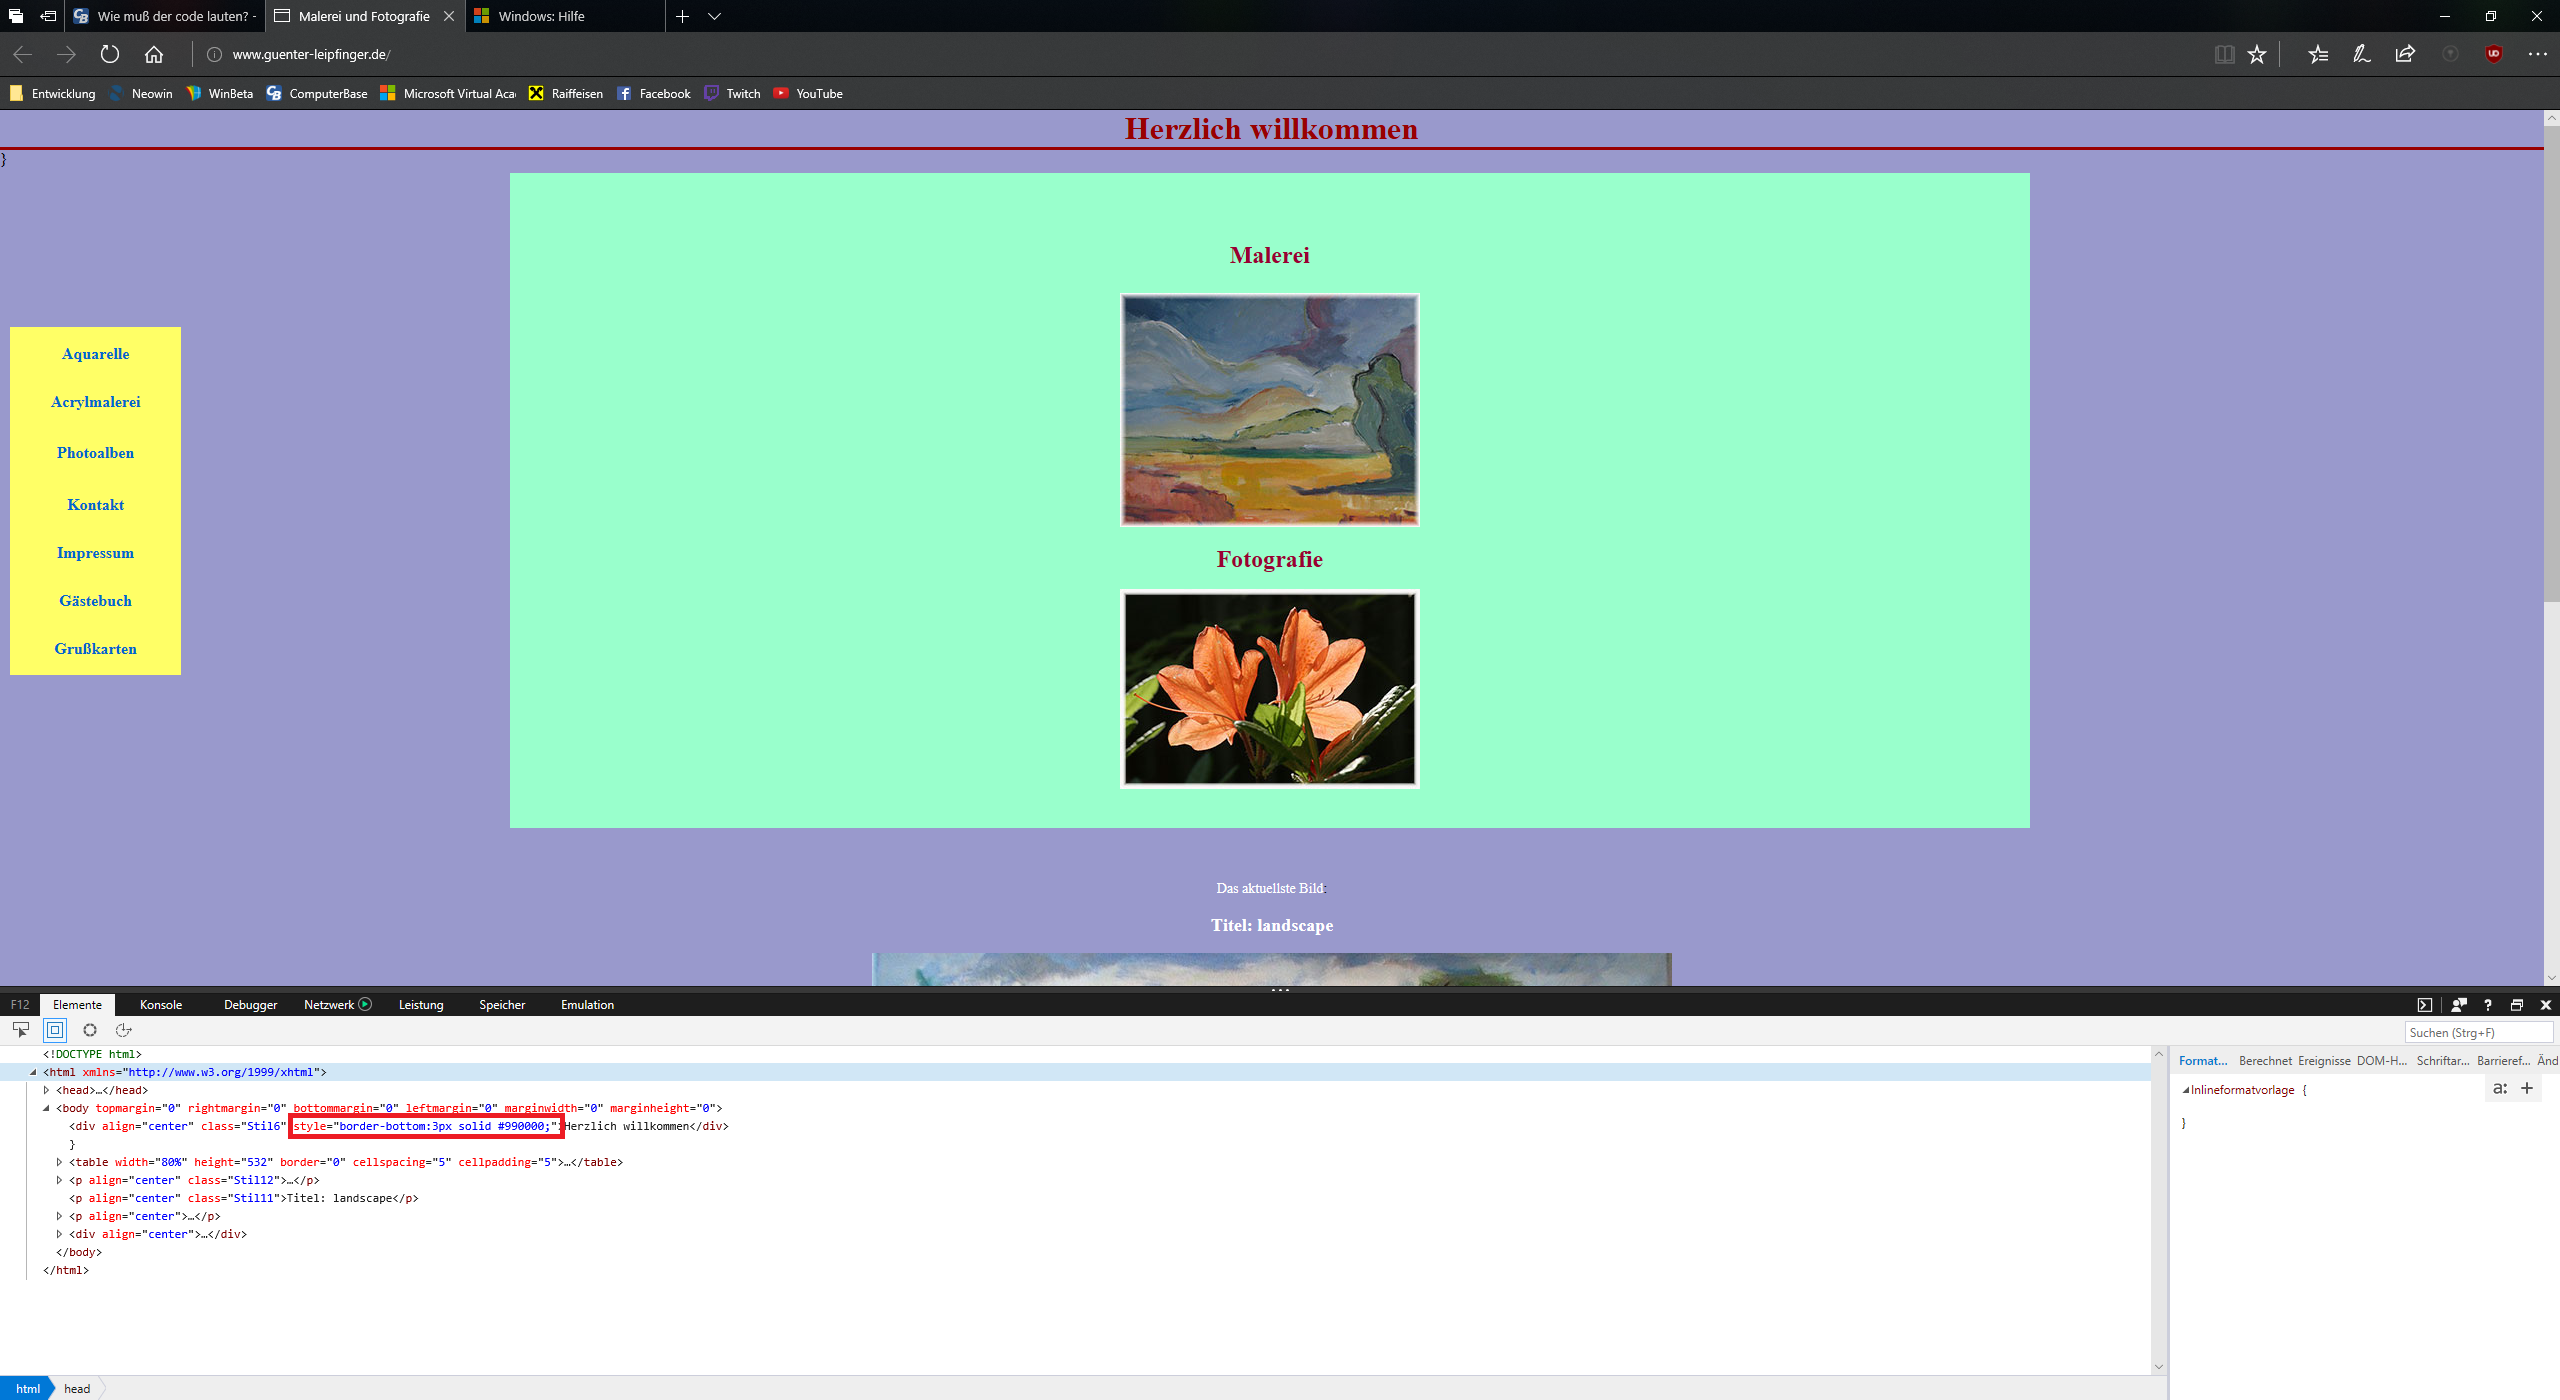
Task: Open the Share page icon
Action: 2405,54
